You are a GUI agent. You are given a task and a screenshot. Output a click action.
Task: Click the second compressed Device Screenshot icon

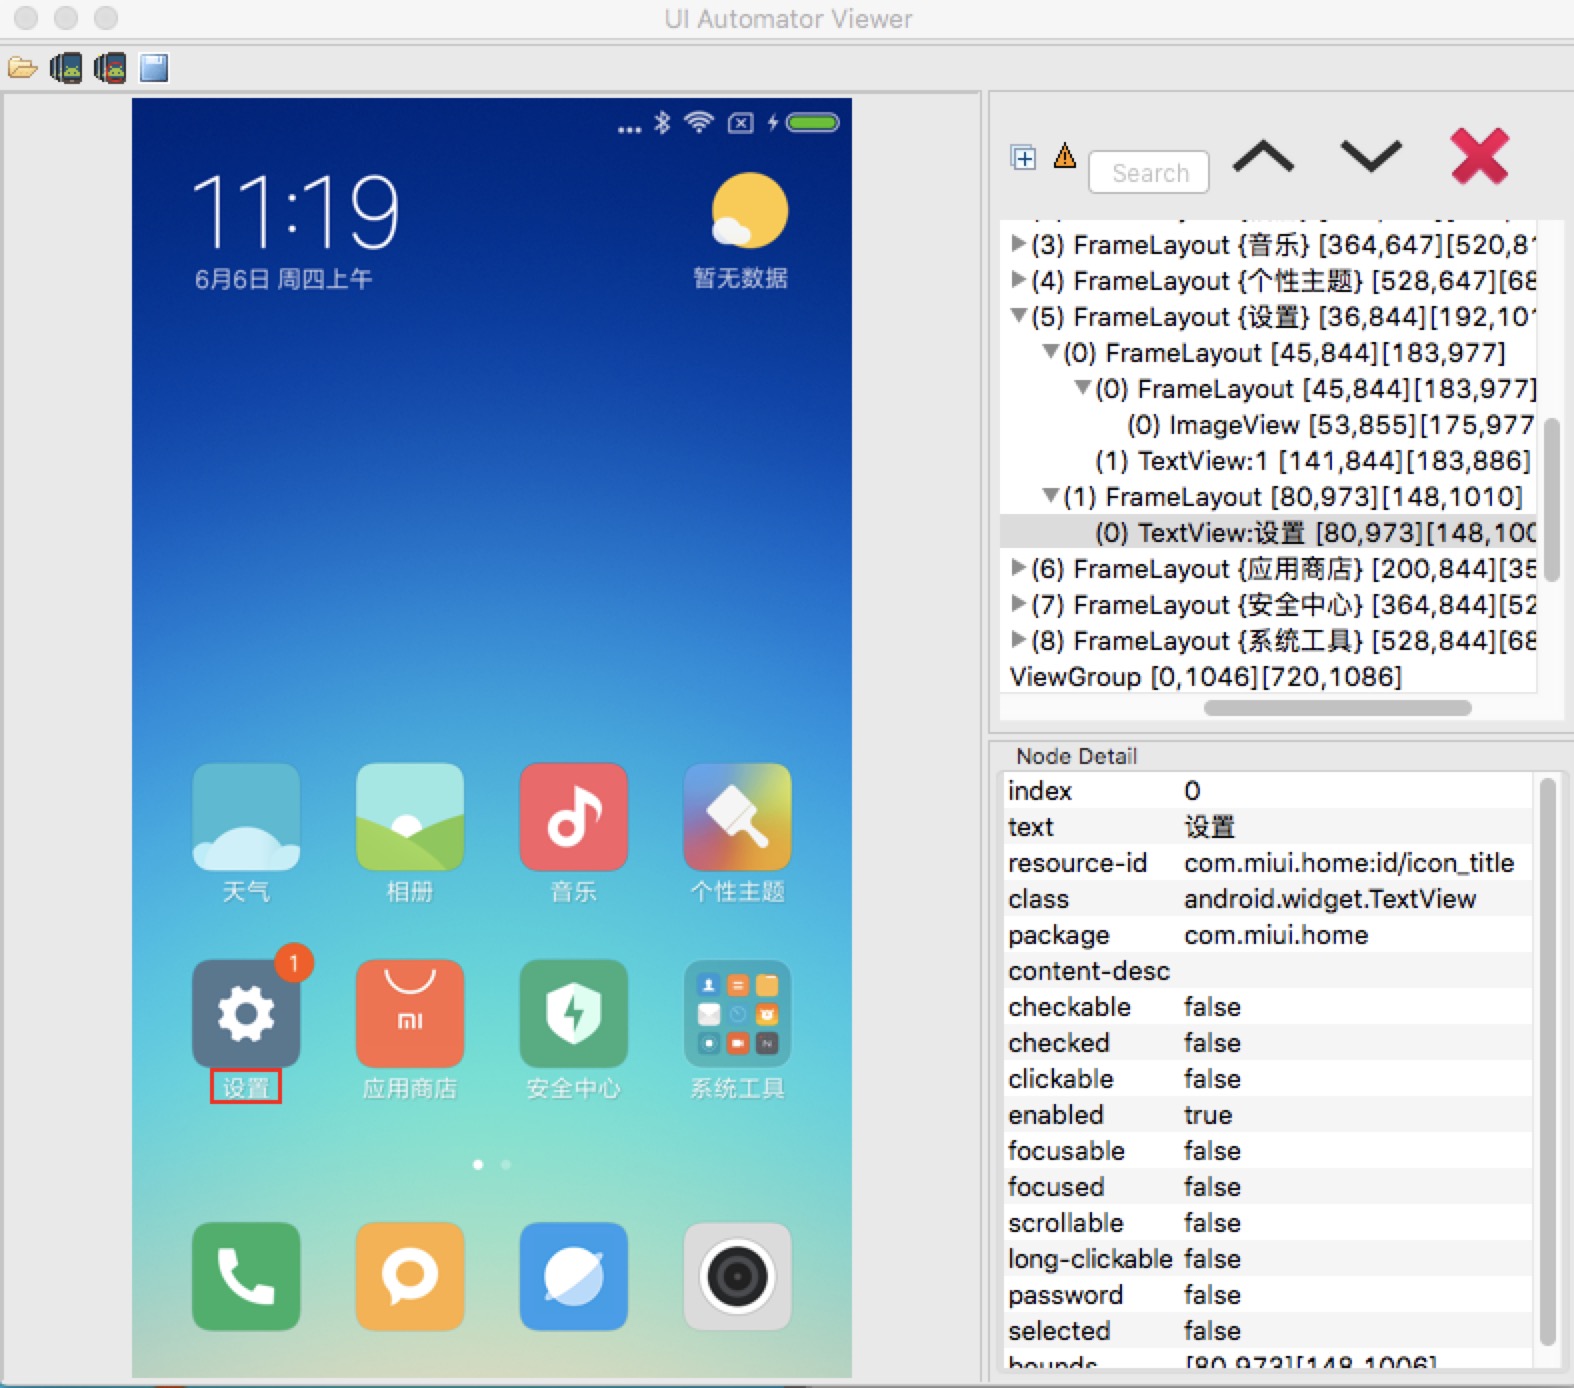click(x=110, y=68)
